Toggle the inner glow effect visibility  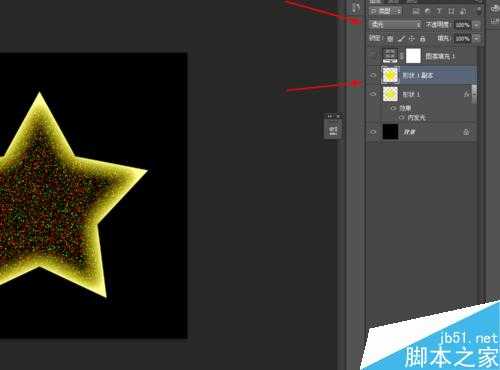coord(401,117)
